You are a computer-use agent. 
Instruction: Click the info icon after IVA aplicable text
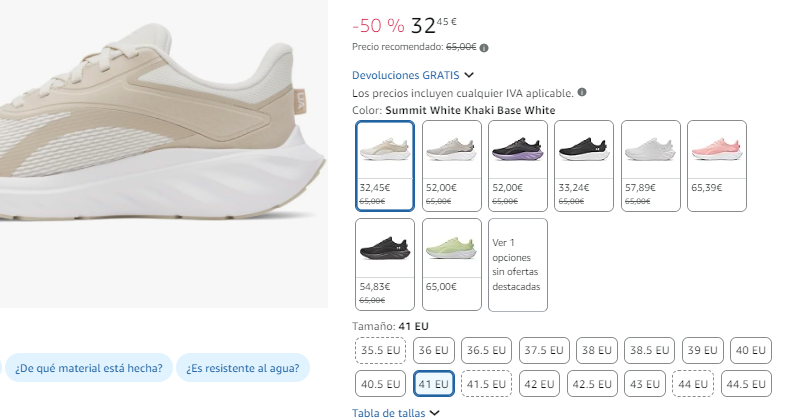coord(582,92)
